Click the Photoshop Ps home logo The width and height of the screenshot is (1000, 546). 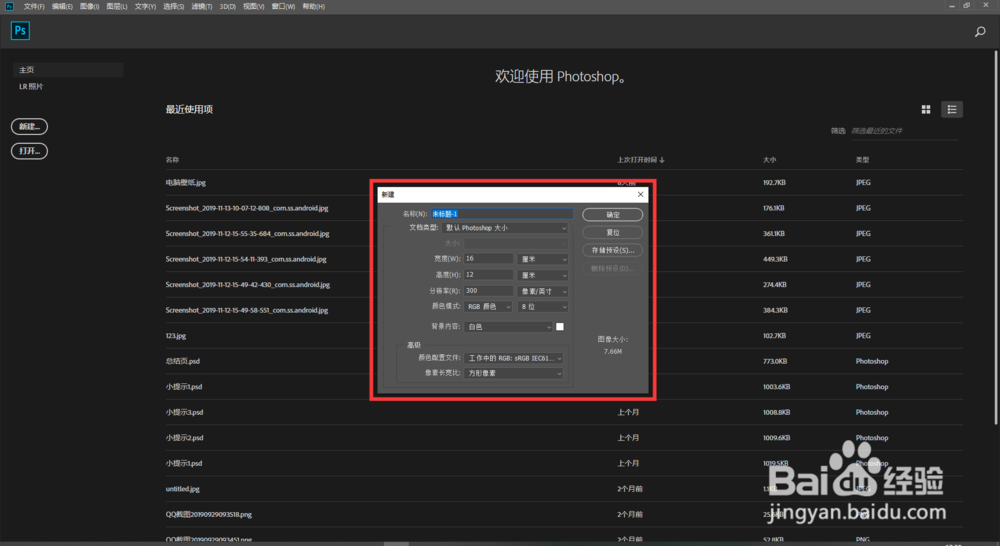click(20, 31)
